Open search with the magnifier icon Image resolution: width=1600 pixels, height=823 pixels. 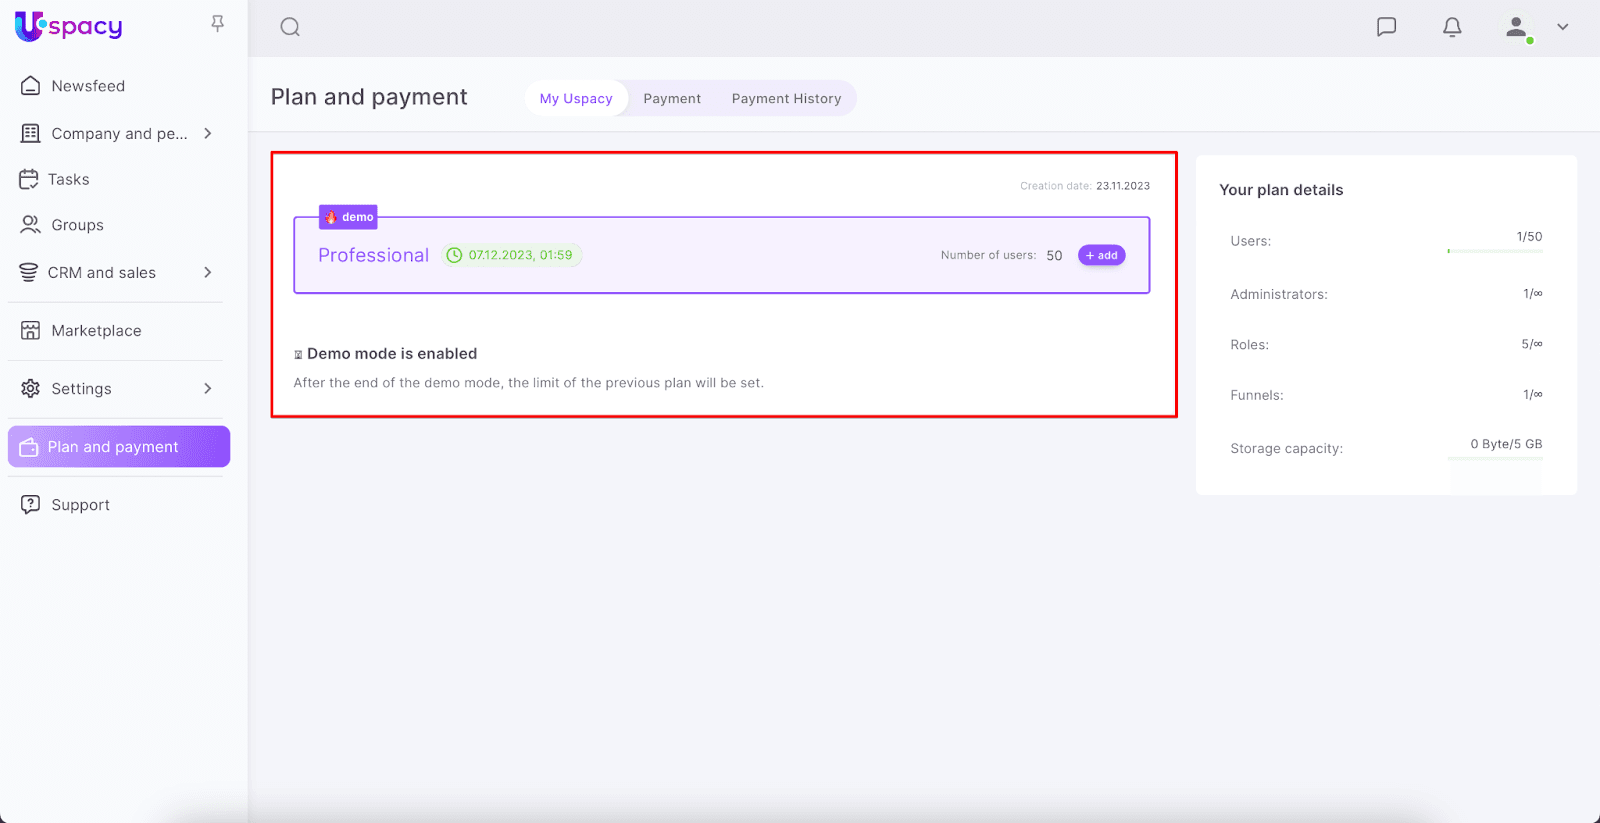[290, 27]
